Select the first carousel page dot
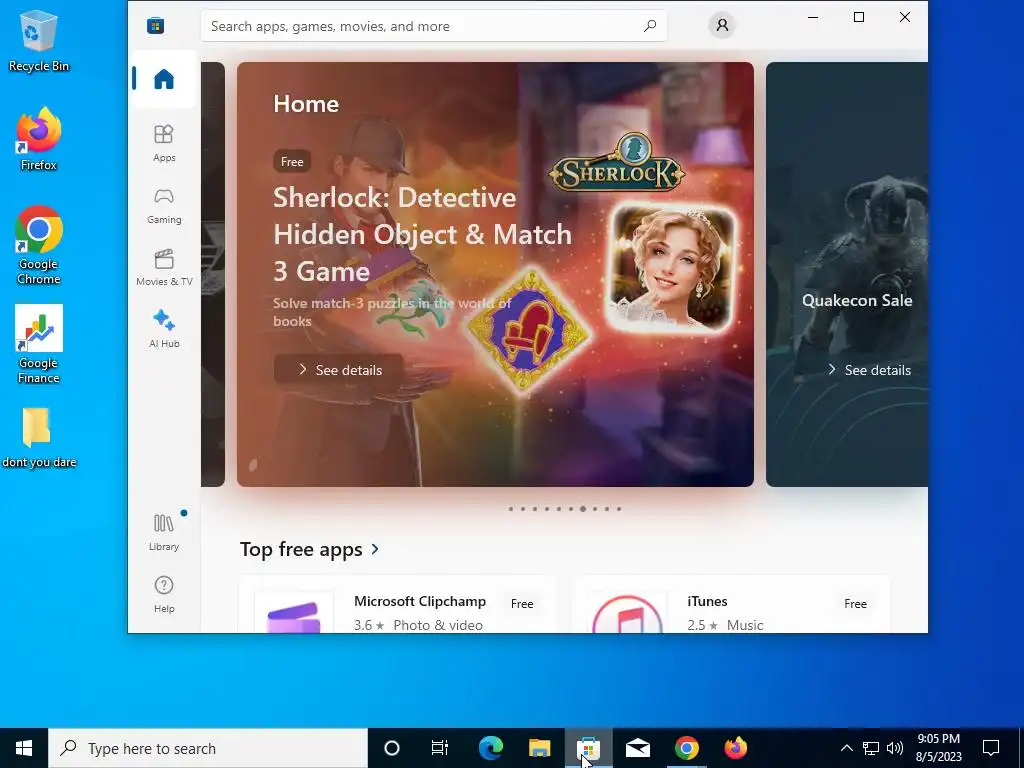Viewport: 1024px width, 768px height. point(511,509)
